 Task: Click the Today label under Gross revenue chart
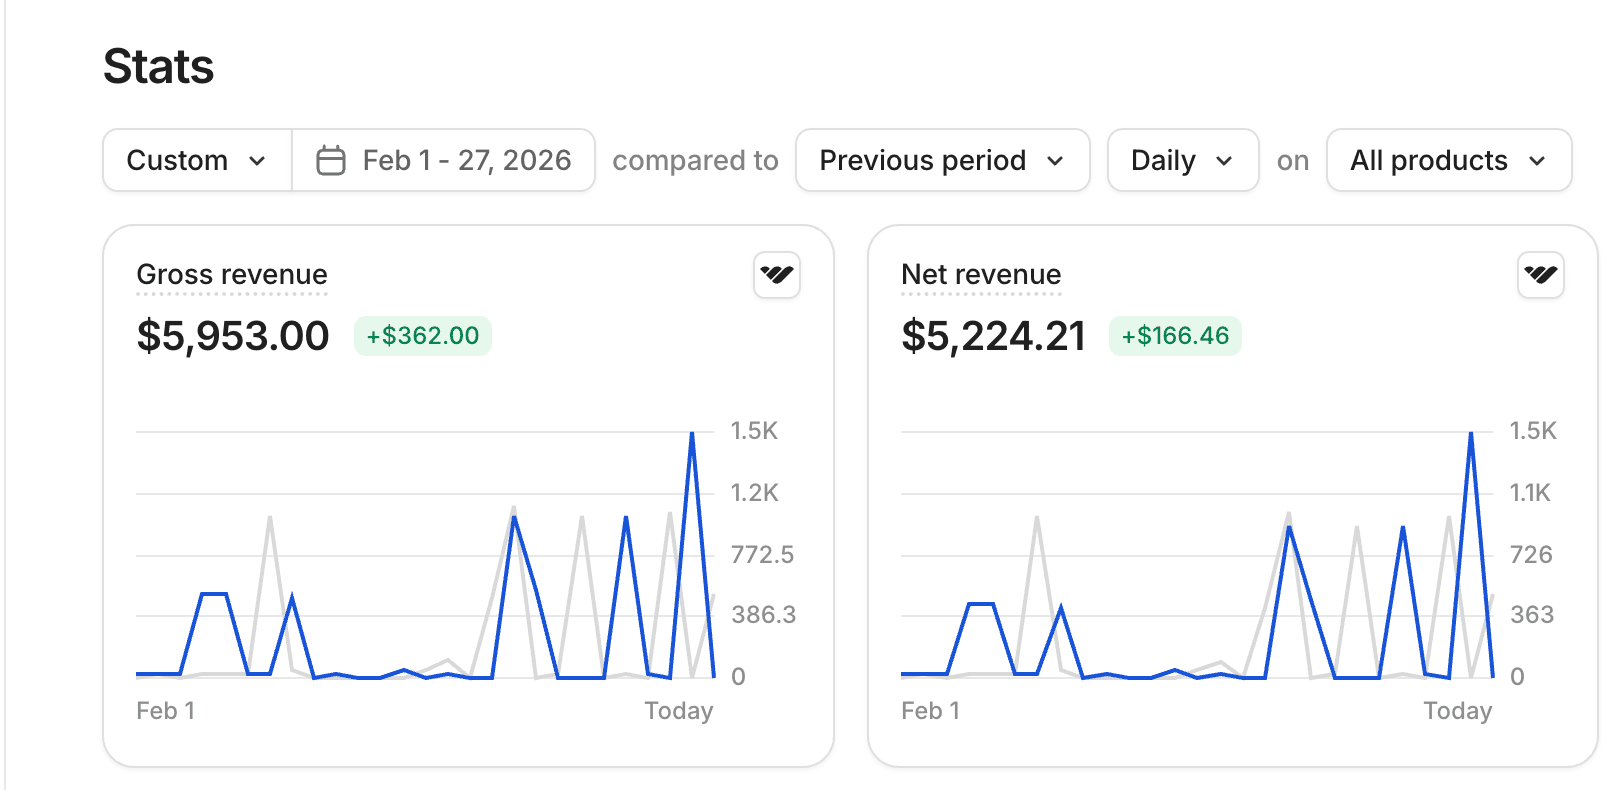tap(678, 711)
